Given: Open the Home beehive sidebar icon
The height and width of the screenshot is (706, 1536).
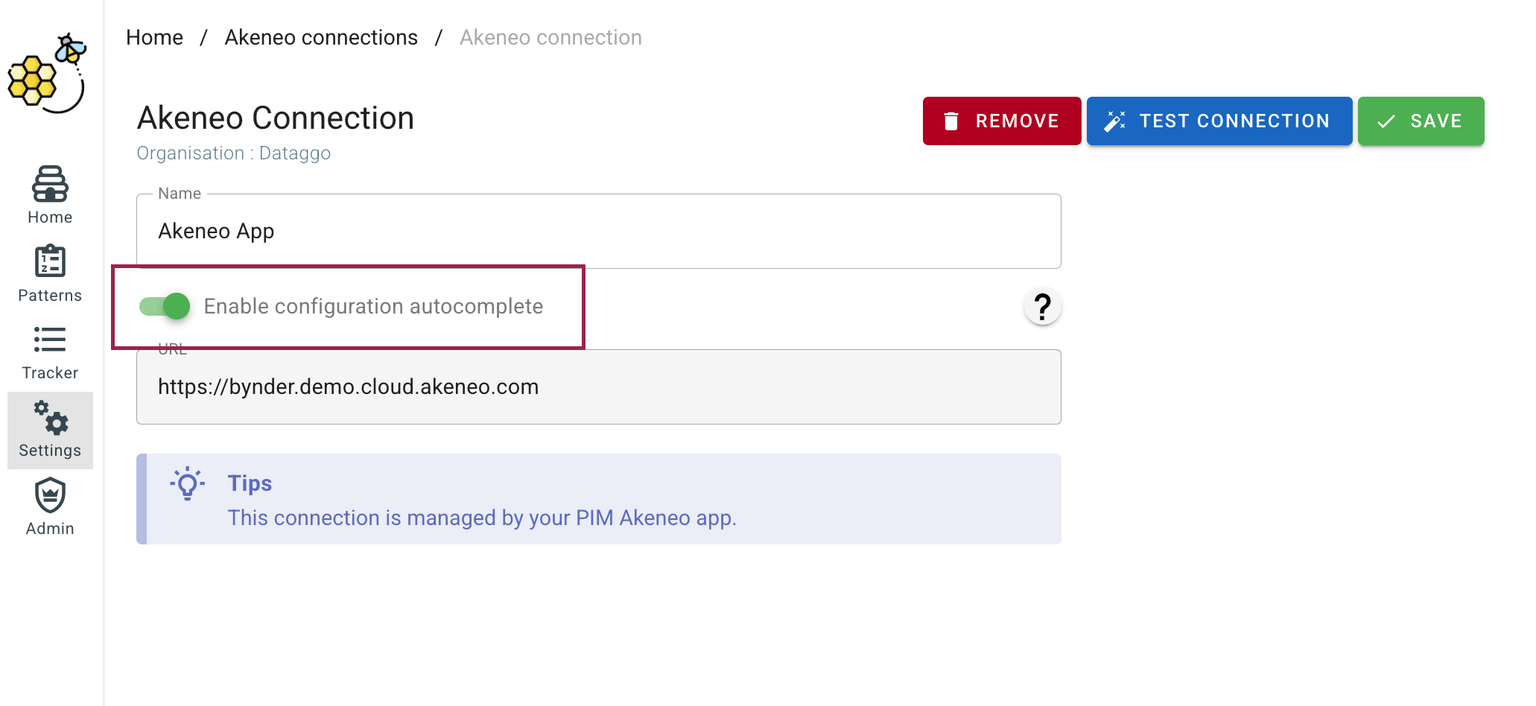Looking at the screenshot, I should pyautogui.click(x=50, y=185).
